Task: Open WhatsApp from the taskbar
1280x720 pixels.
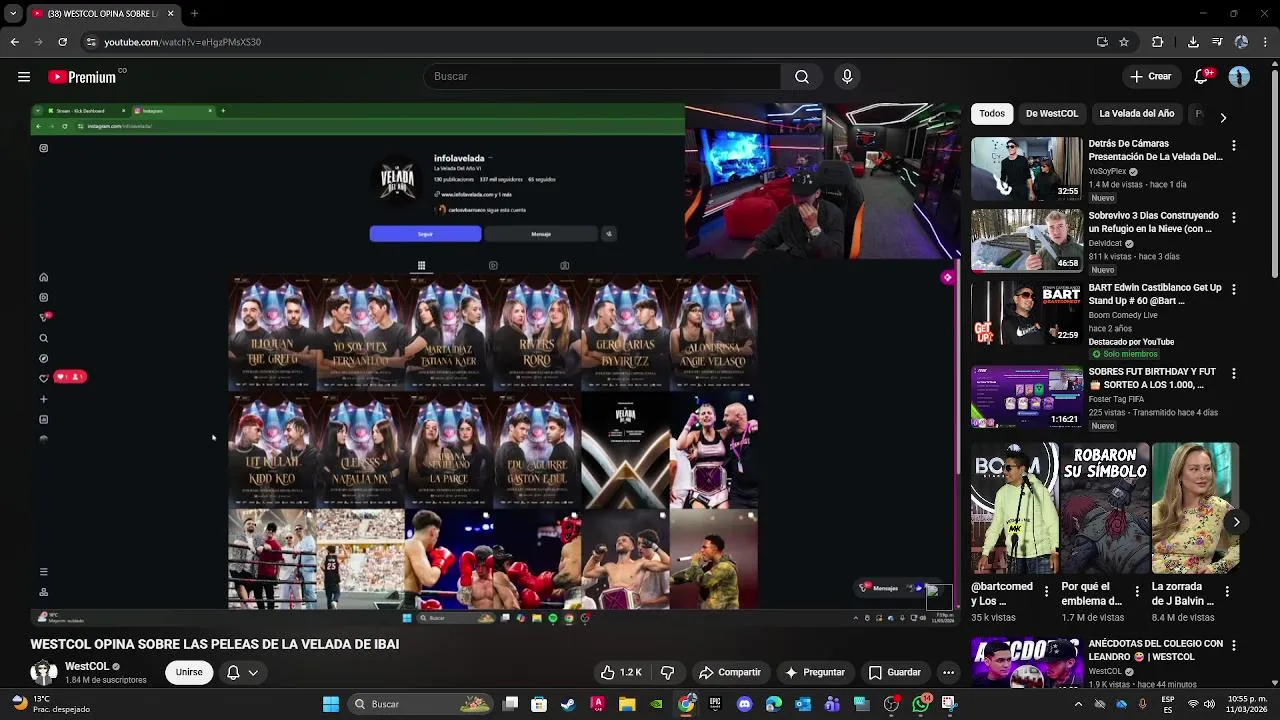Action: pos(921,704)
